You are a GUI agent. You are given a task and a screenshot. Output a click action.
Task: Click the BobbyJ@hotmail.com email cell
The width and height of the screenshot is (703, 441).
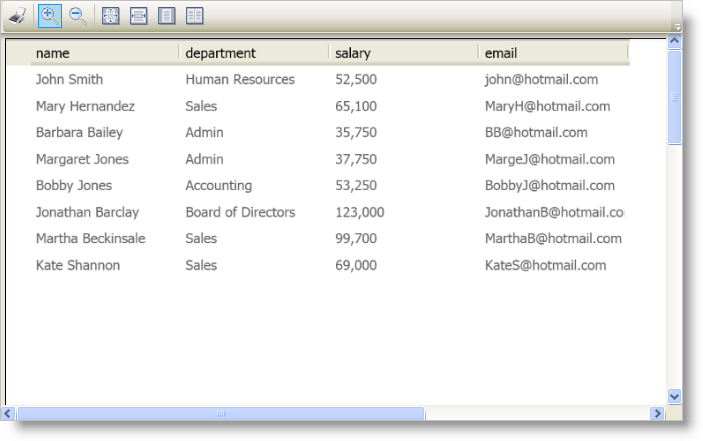point(550,186)
